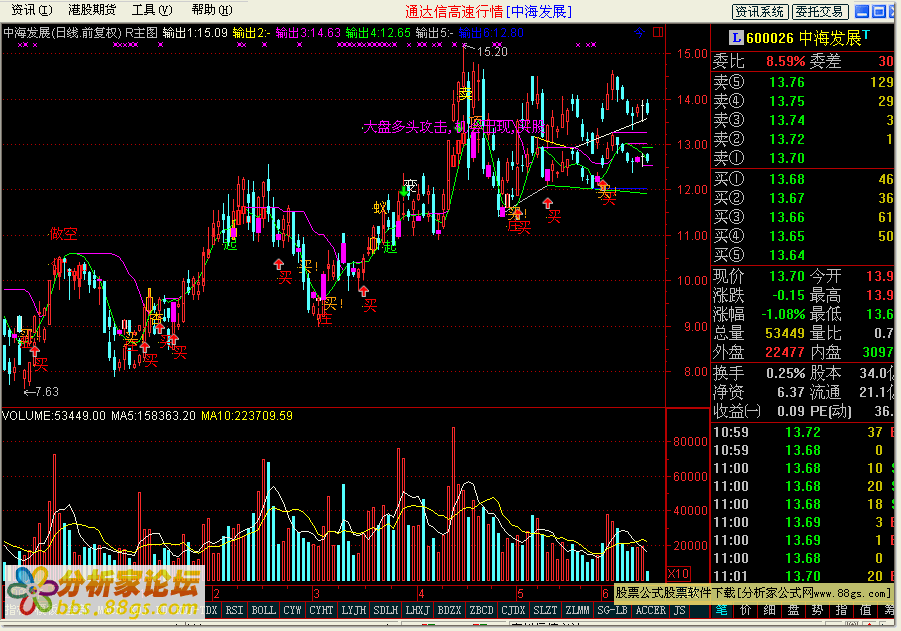The width and height of the screenshot is (901, 631).
Task: Open the 港股期货 menu
Action: [92, 10]
